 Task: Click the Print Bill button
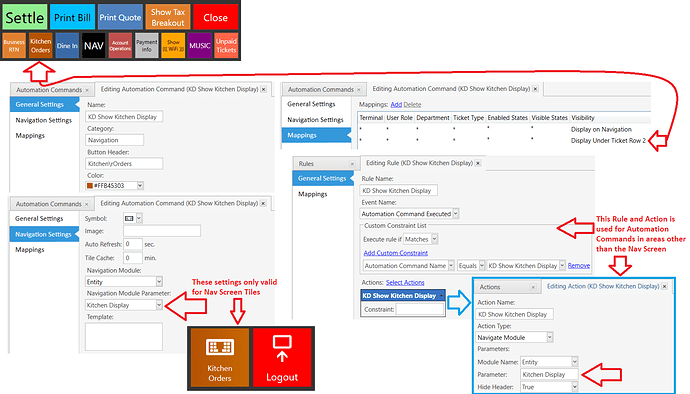72,17
